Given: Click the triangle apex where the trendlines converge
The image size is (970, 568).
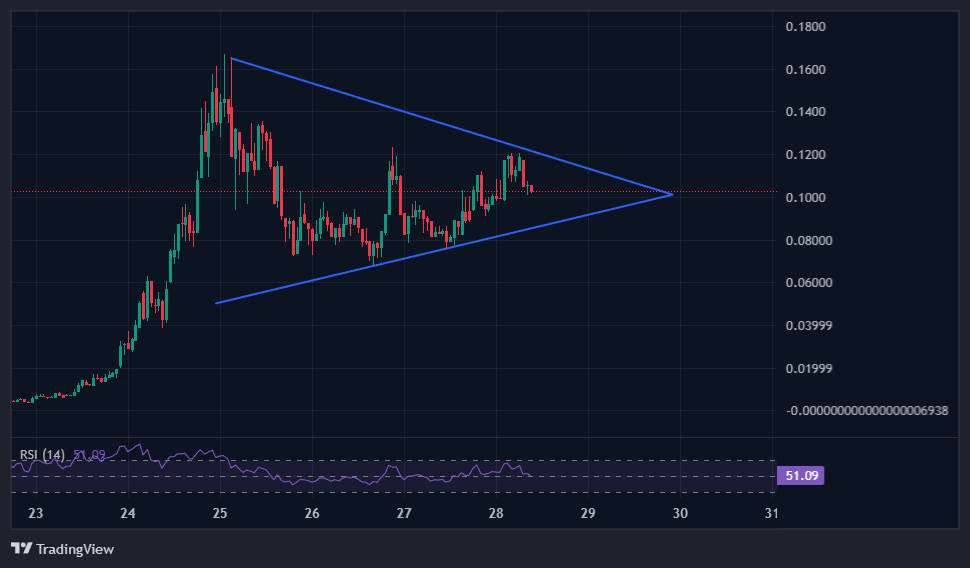Looking at the screenshot, I should 671,194.
